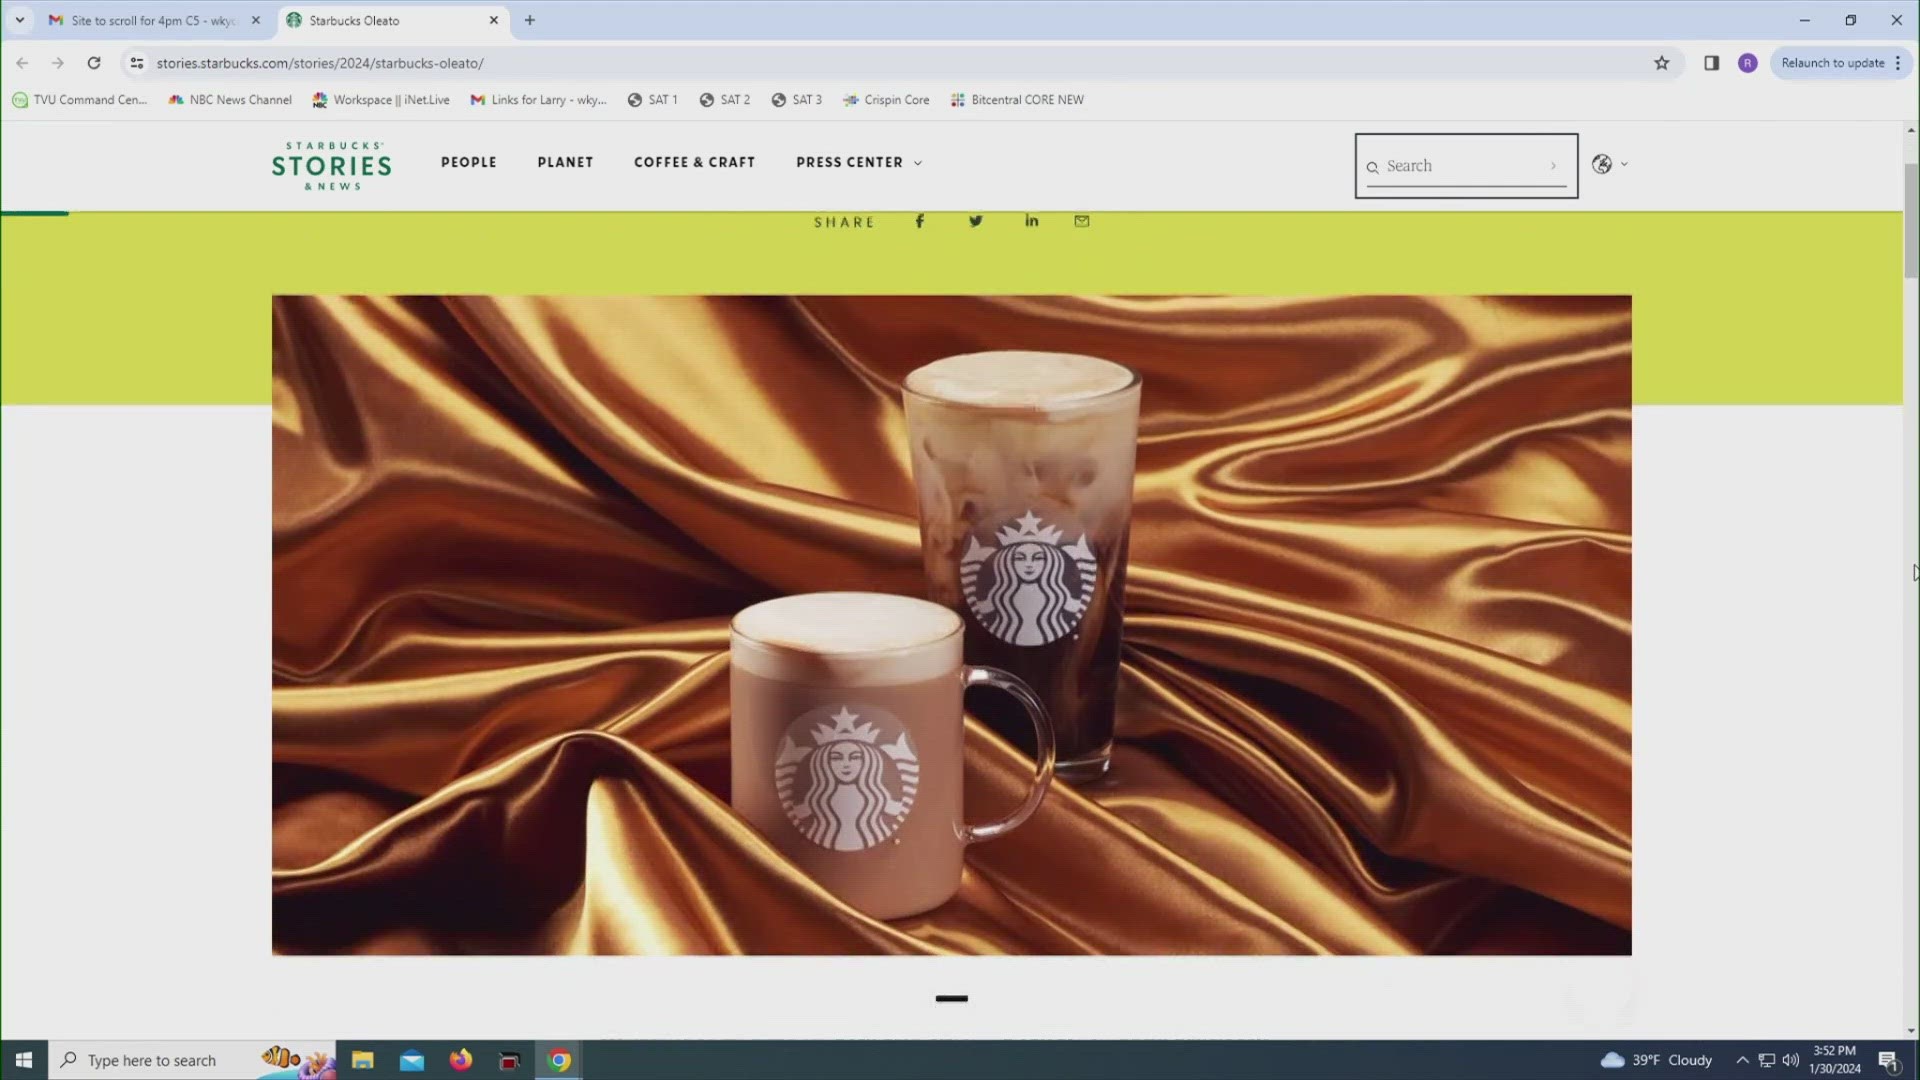Click the Oleato drinks hero image

(x=951, y=625)
